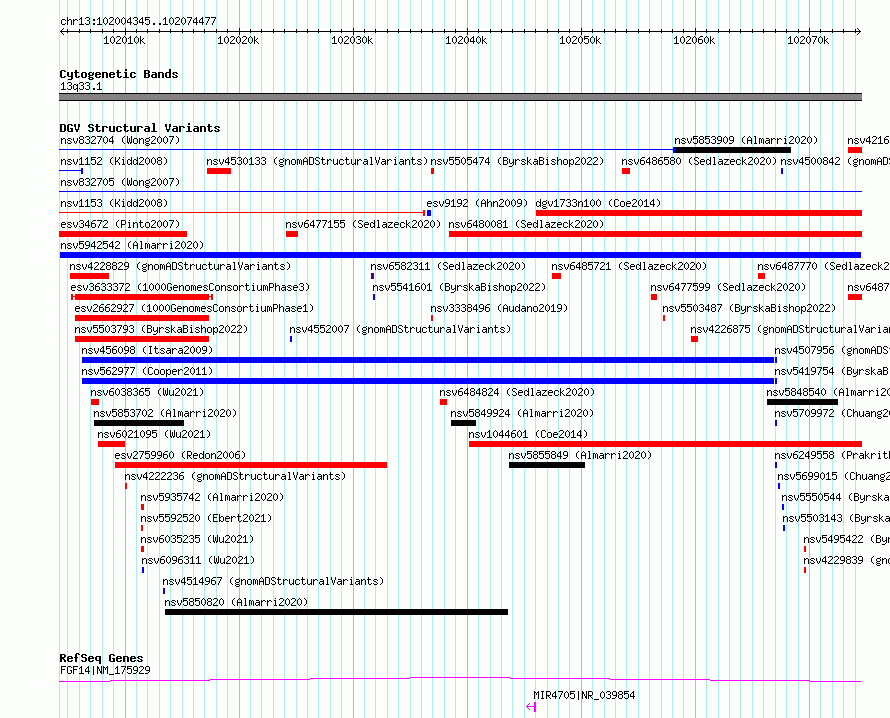Select the esv3633372 1000Genomes Phase3 bar
The image size is (890, 718).
coord(142,297)
